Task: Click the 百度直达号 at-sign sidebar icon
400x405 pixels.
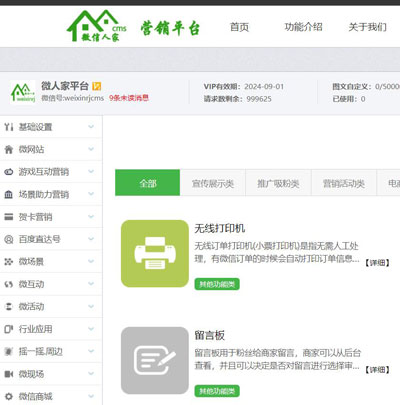Action: point(9,239)
